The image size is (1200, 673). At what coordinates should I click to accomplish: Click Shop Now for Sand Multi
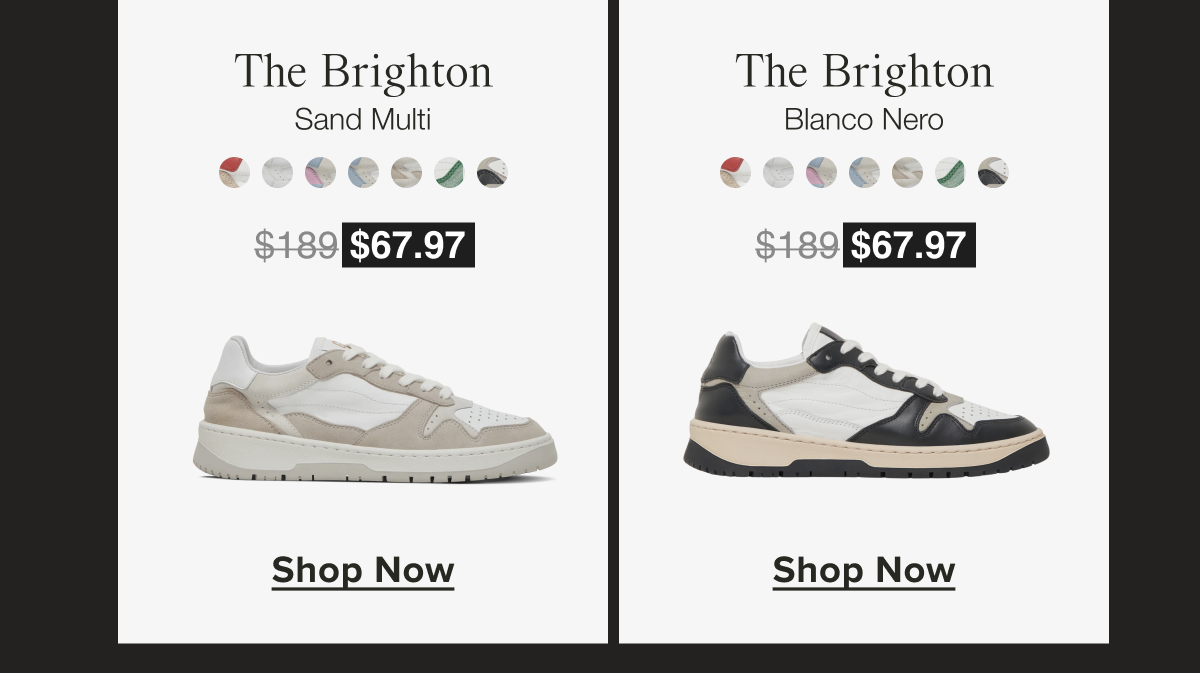click(x=363, y=570)
